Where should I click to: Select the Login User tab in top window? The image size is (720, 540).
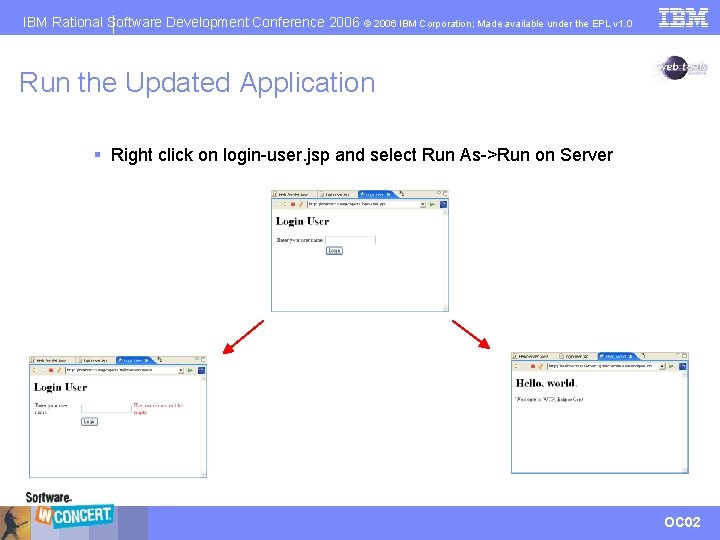378,195
